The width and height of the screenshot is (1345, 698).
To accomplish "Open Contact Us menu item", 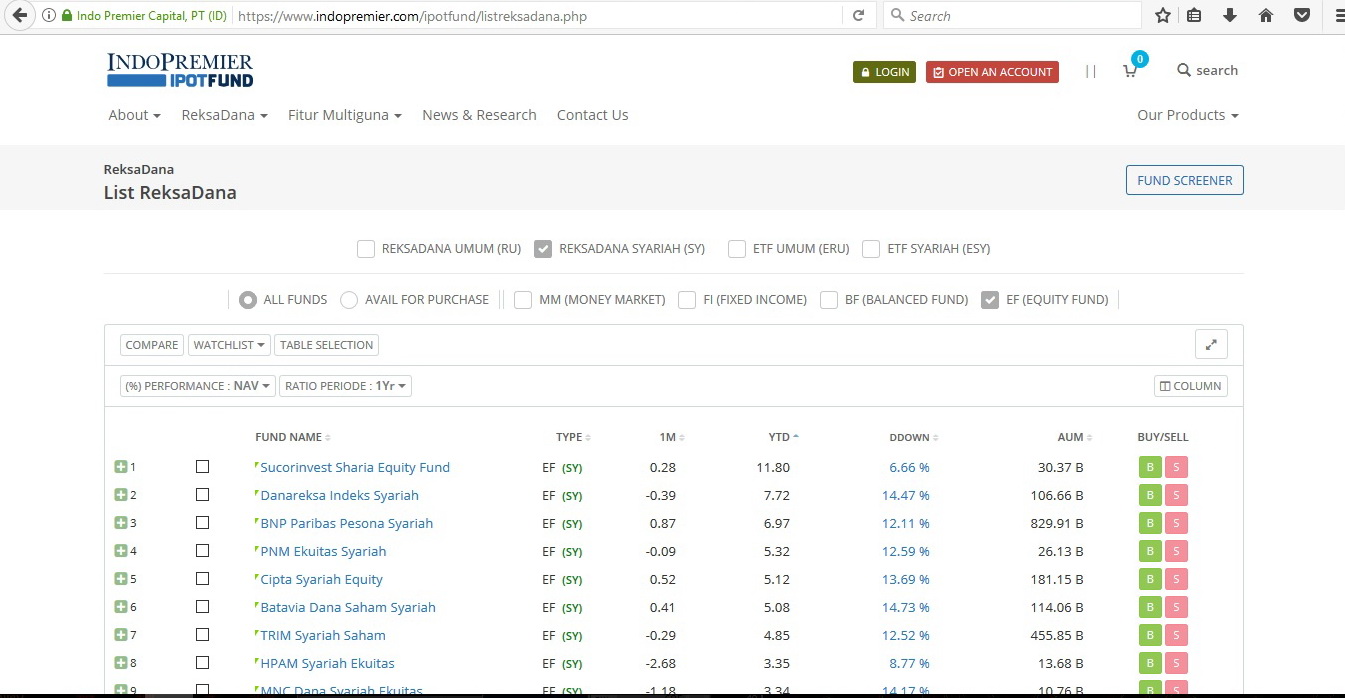I will tap(592, 115).
